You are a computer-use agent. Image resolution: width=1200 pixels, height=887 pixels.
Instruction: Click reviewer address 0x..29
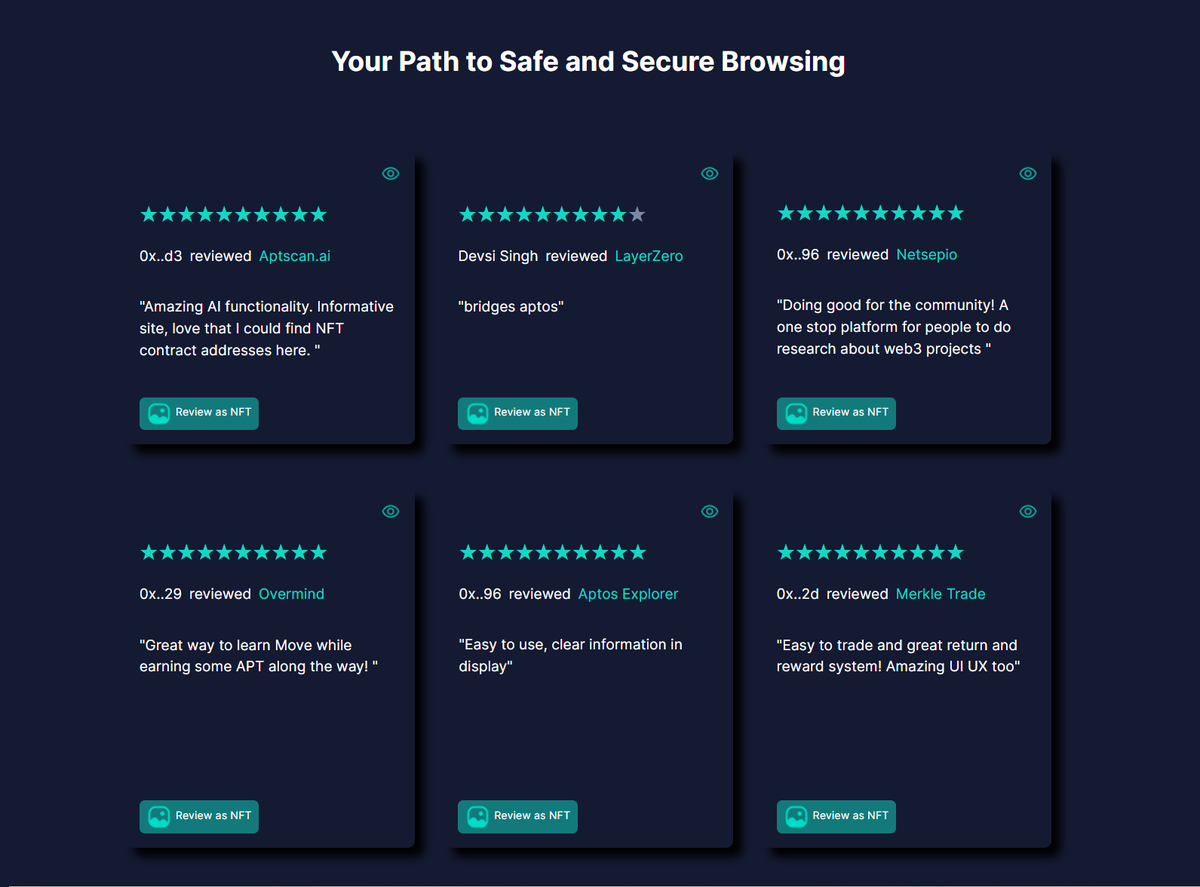[x=161, y=594]
